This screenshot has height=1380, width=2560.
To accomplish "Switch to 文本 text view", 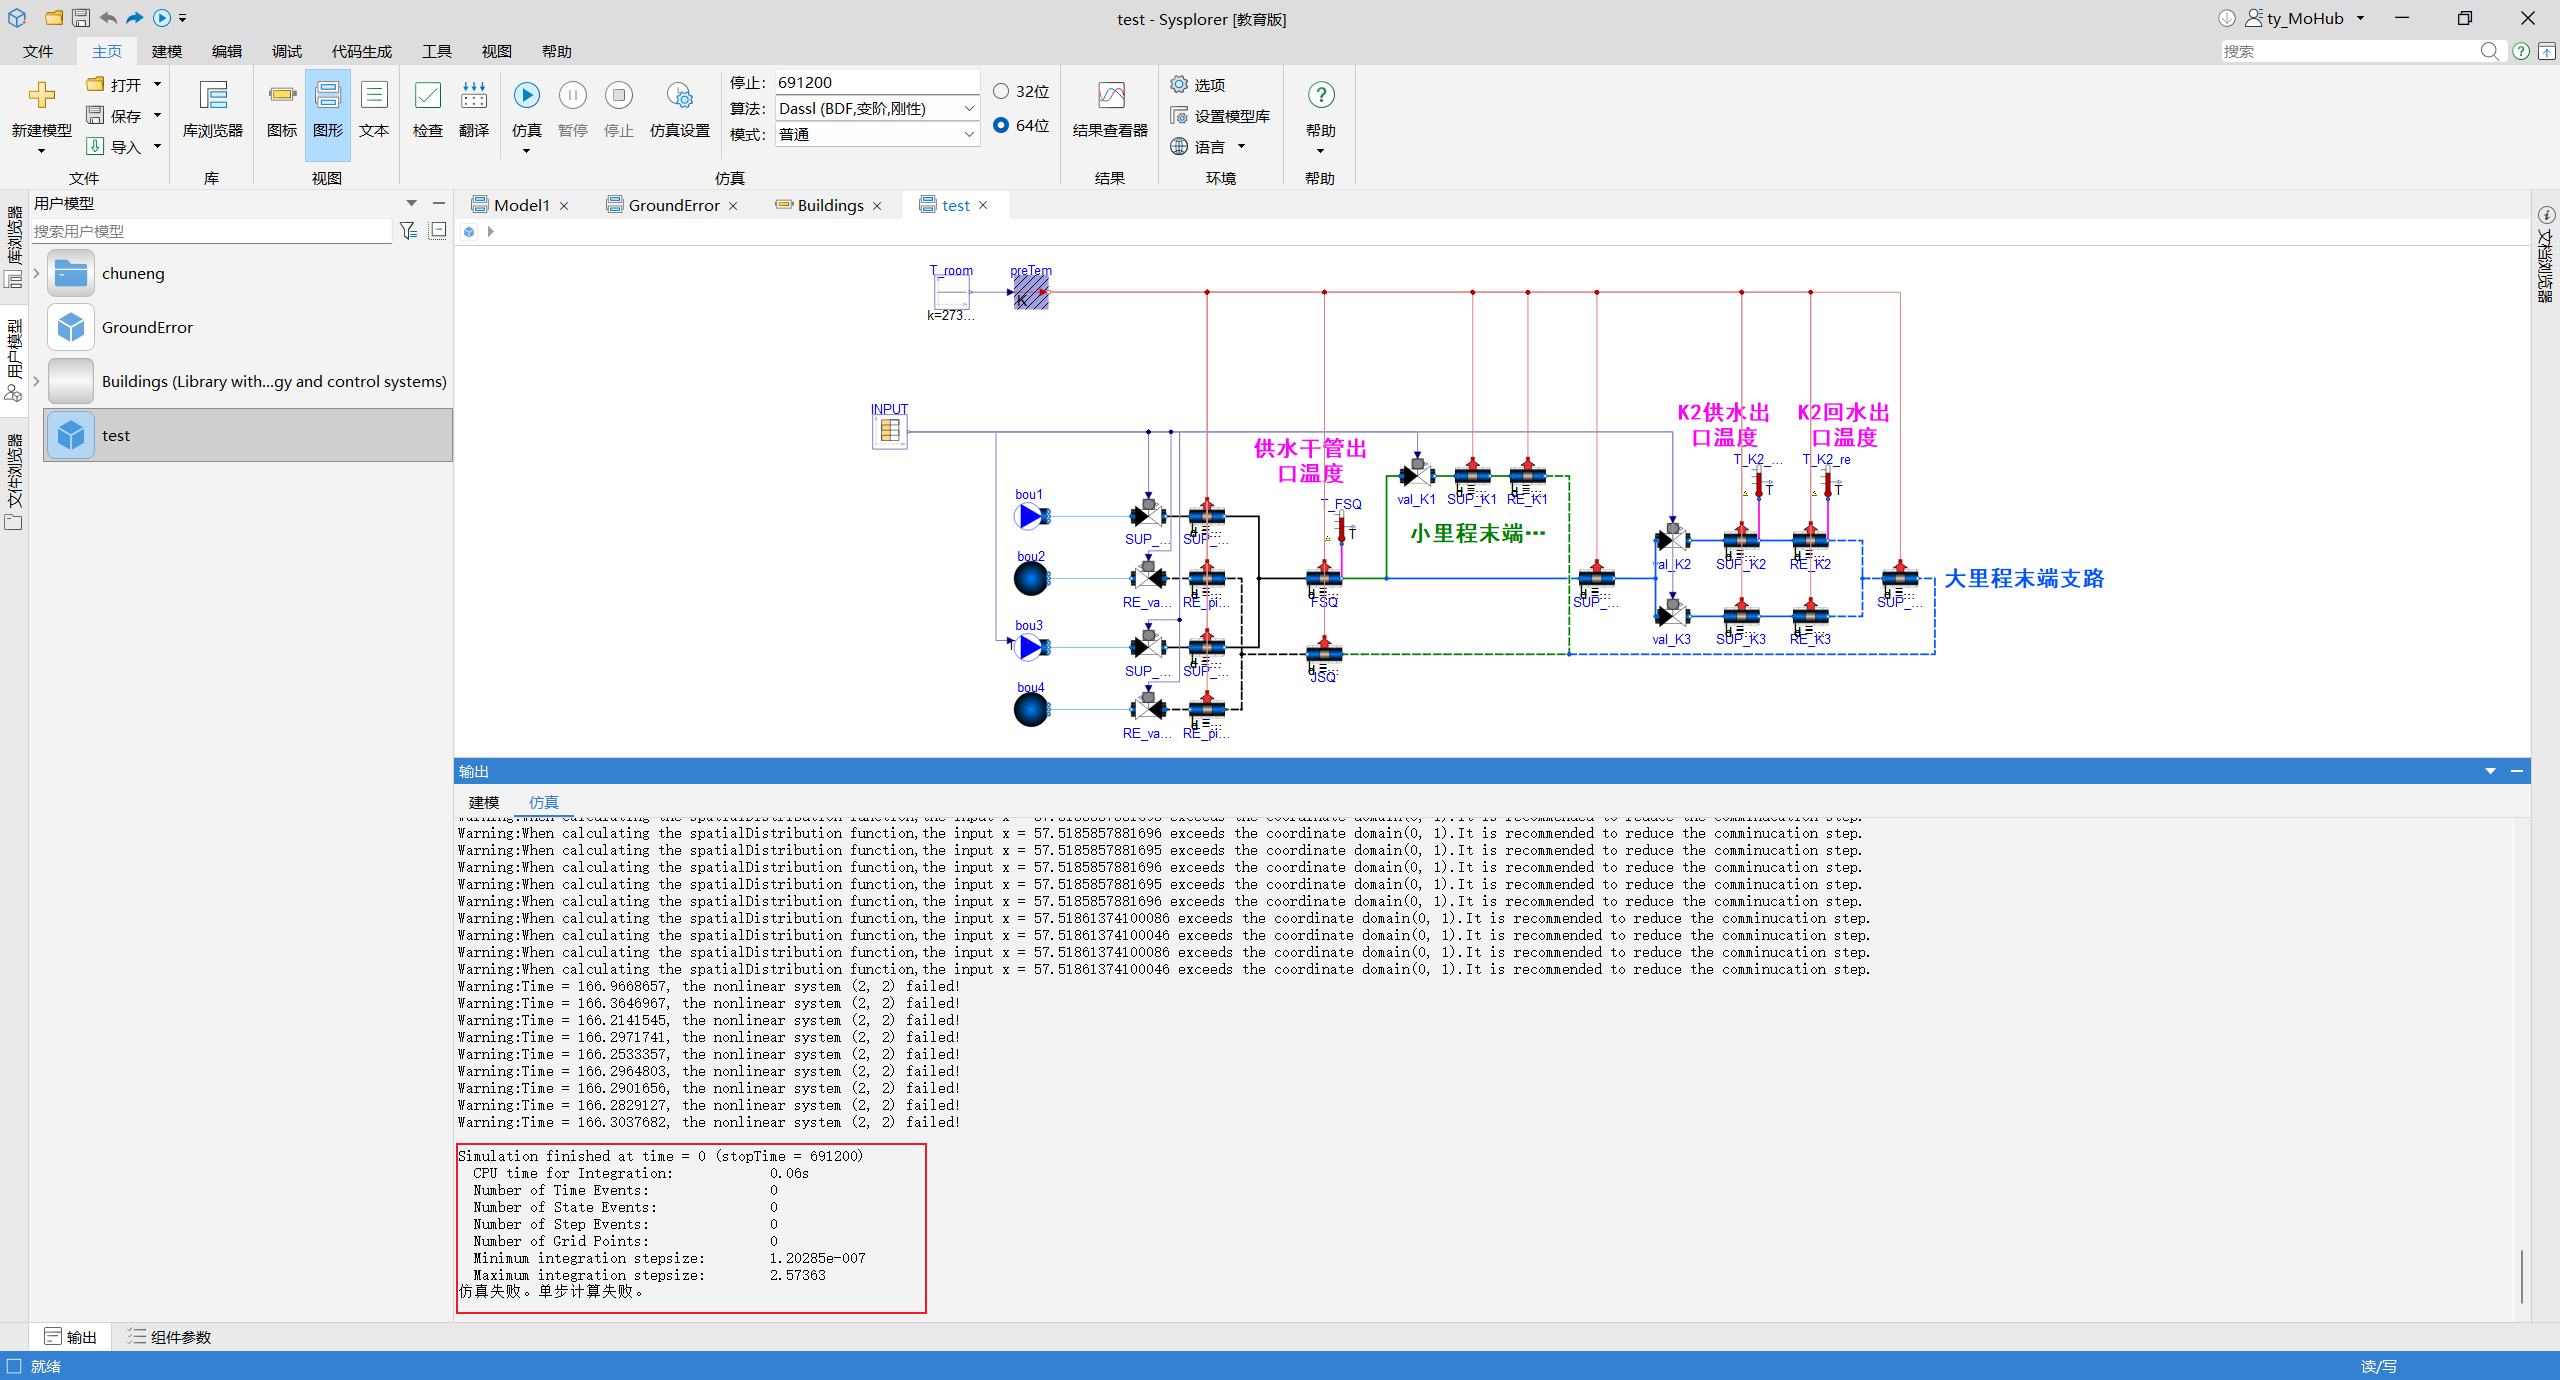I will coord(374,110).
